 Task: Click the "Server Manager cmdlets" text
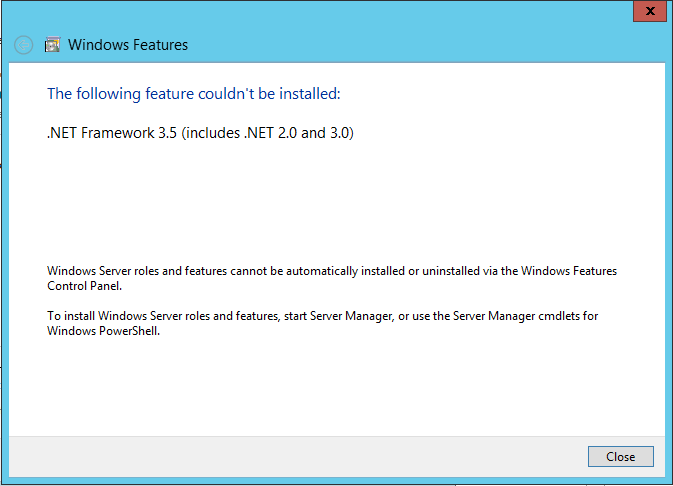[x=516, y=316]
